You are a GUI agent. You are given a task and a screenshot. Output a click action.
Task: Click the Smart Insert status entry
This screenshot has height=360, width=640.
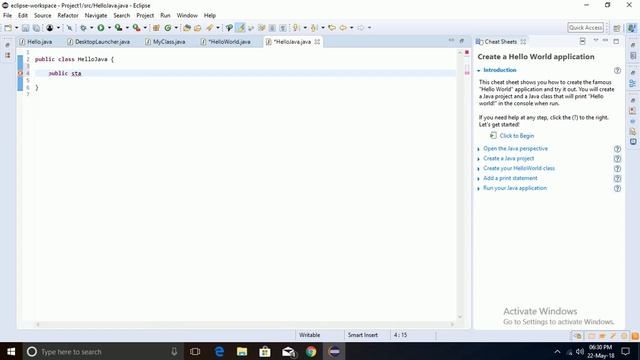[x=362, y=335]
